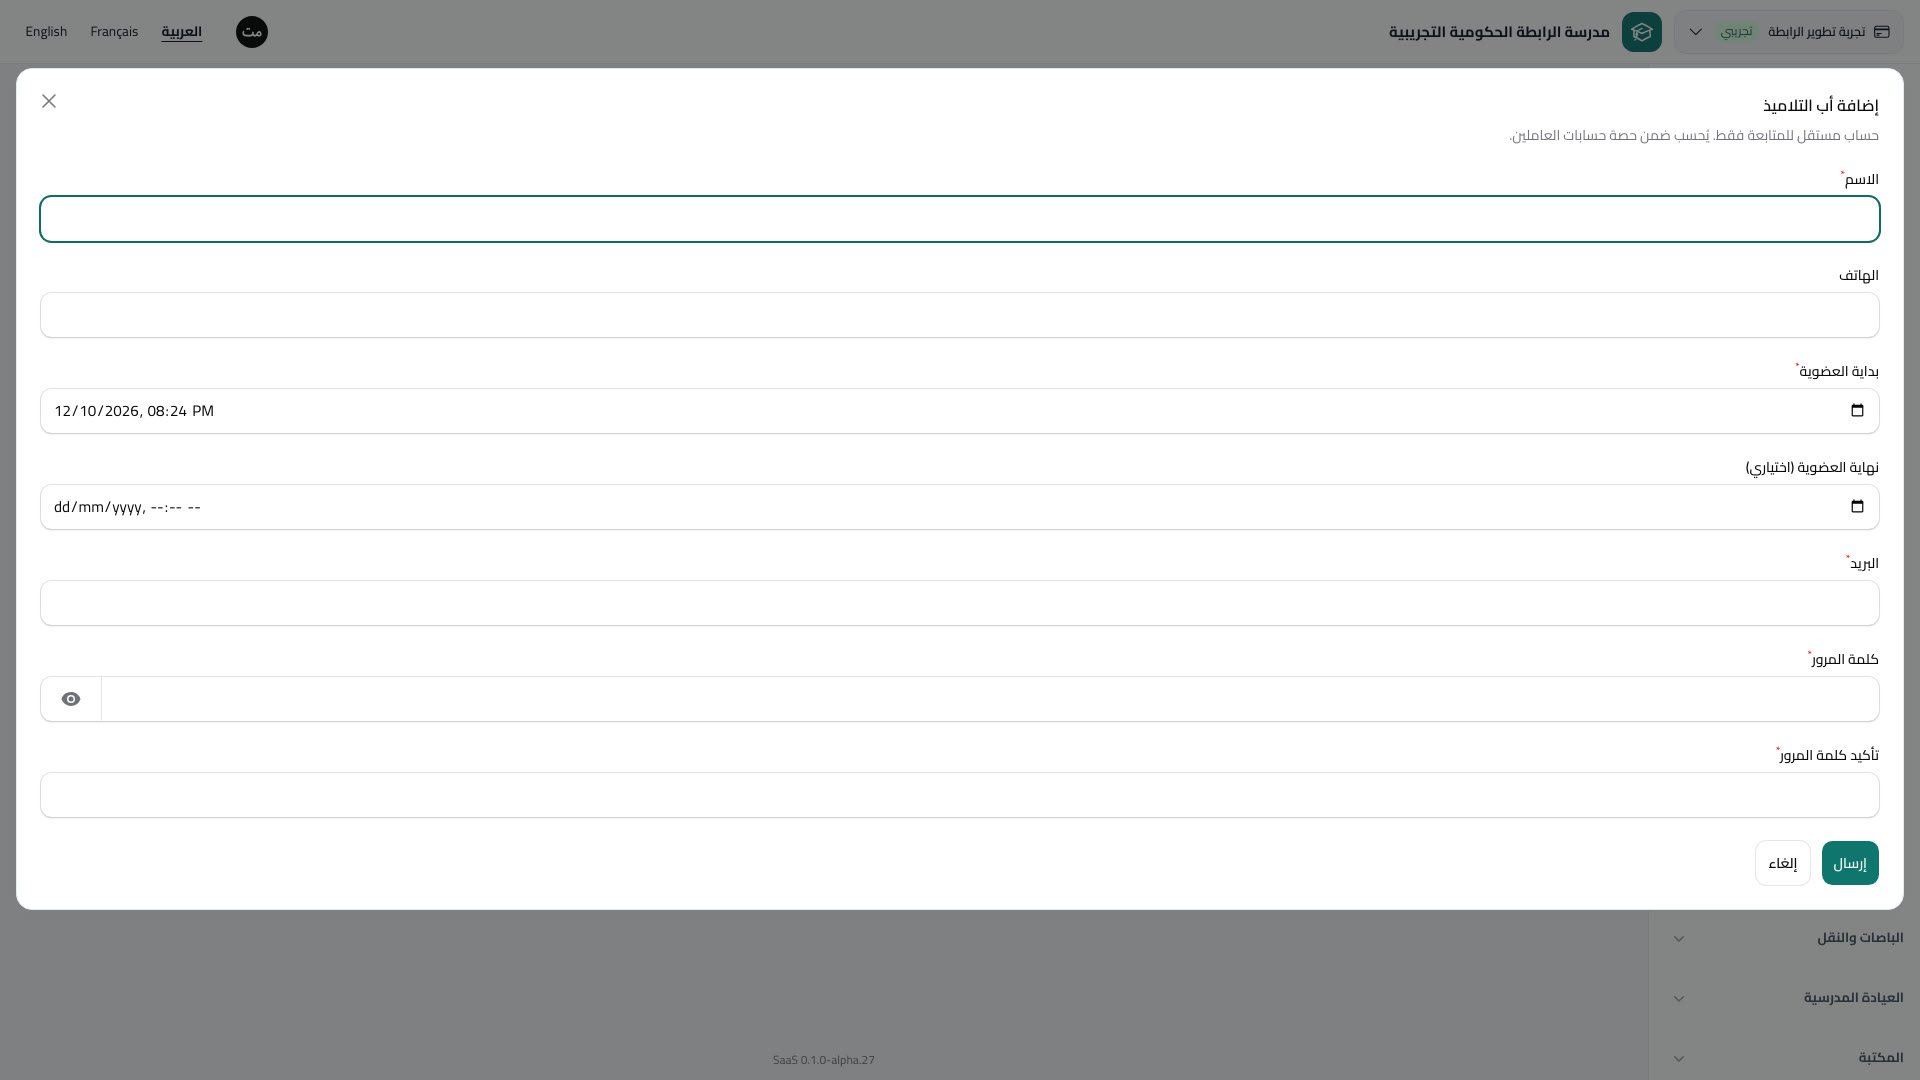
Task: Switch language to Français
Action: pyautogui.click(x=114, y=32)
